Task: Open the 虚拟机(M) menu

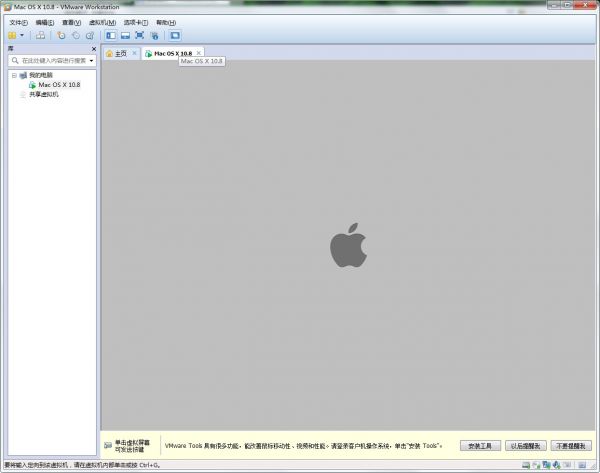Action: (102, 23)
